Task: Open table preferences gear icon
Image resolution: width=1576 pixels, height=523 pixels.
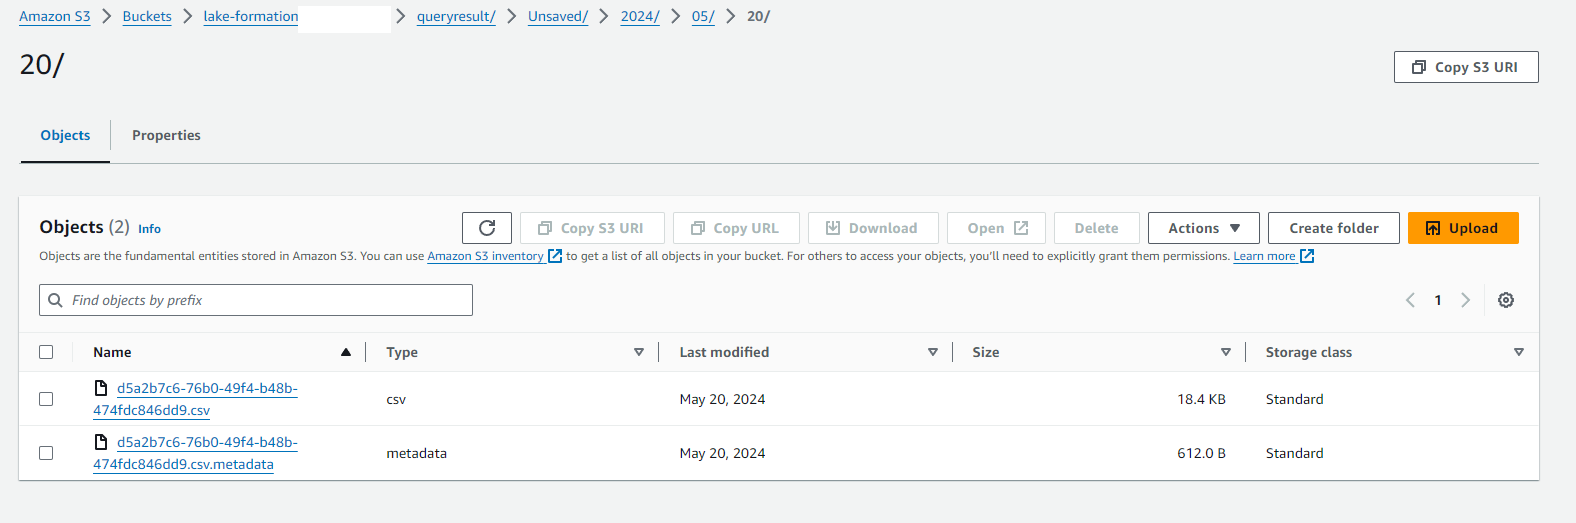Action: [1506, 300]
